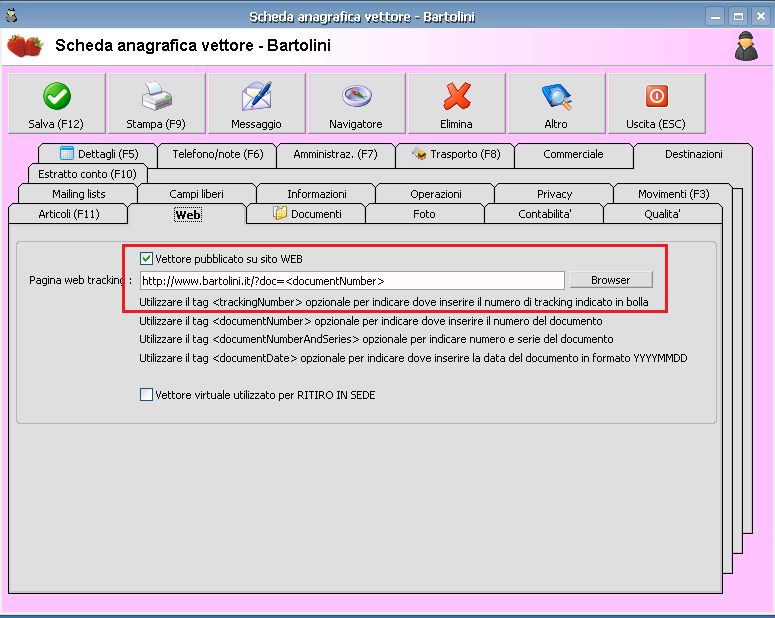The height and width of the screenshot is (618, 775).
Task: Click the strawberry logo icon
Action: (25, 46)
